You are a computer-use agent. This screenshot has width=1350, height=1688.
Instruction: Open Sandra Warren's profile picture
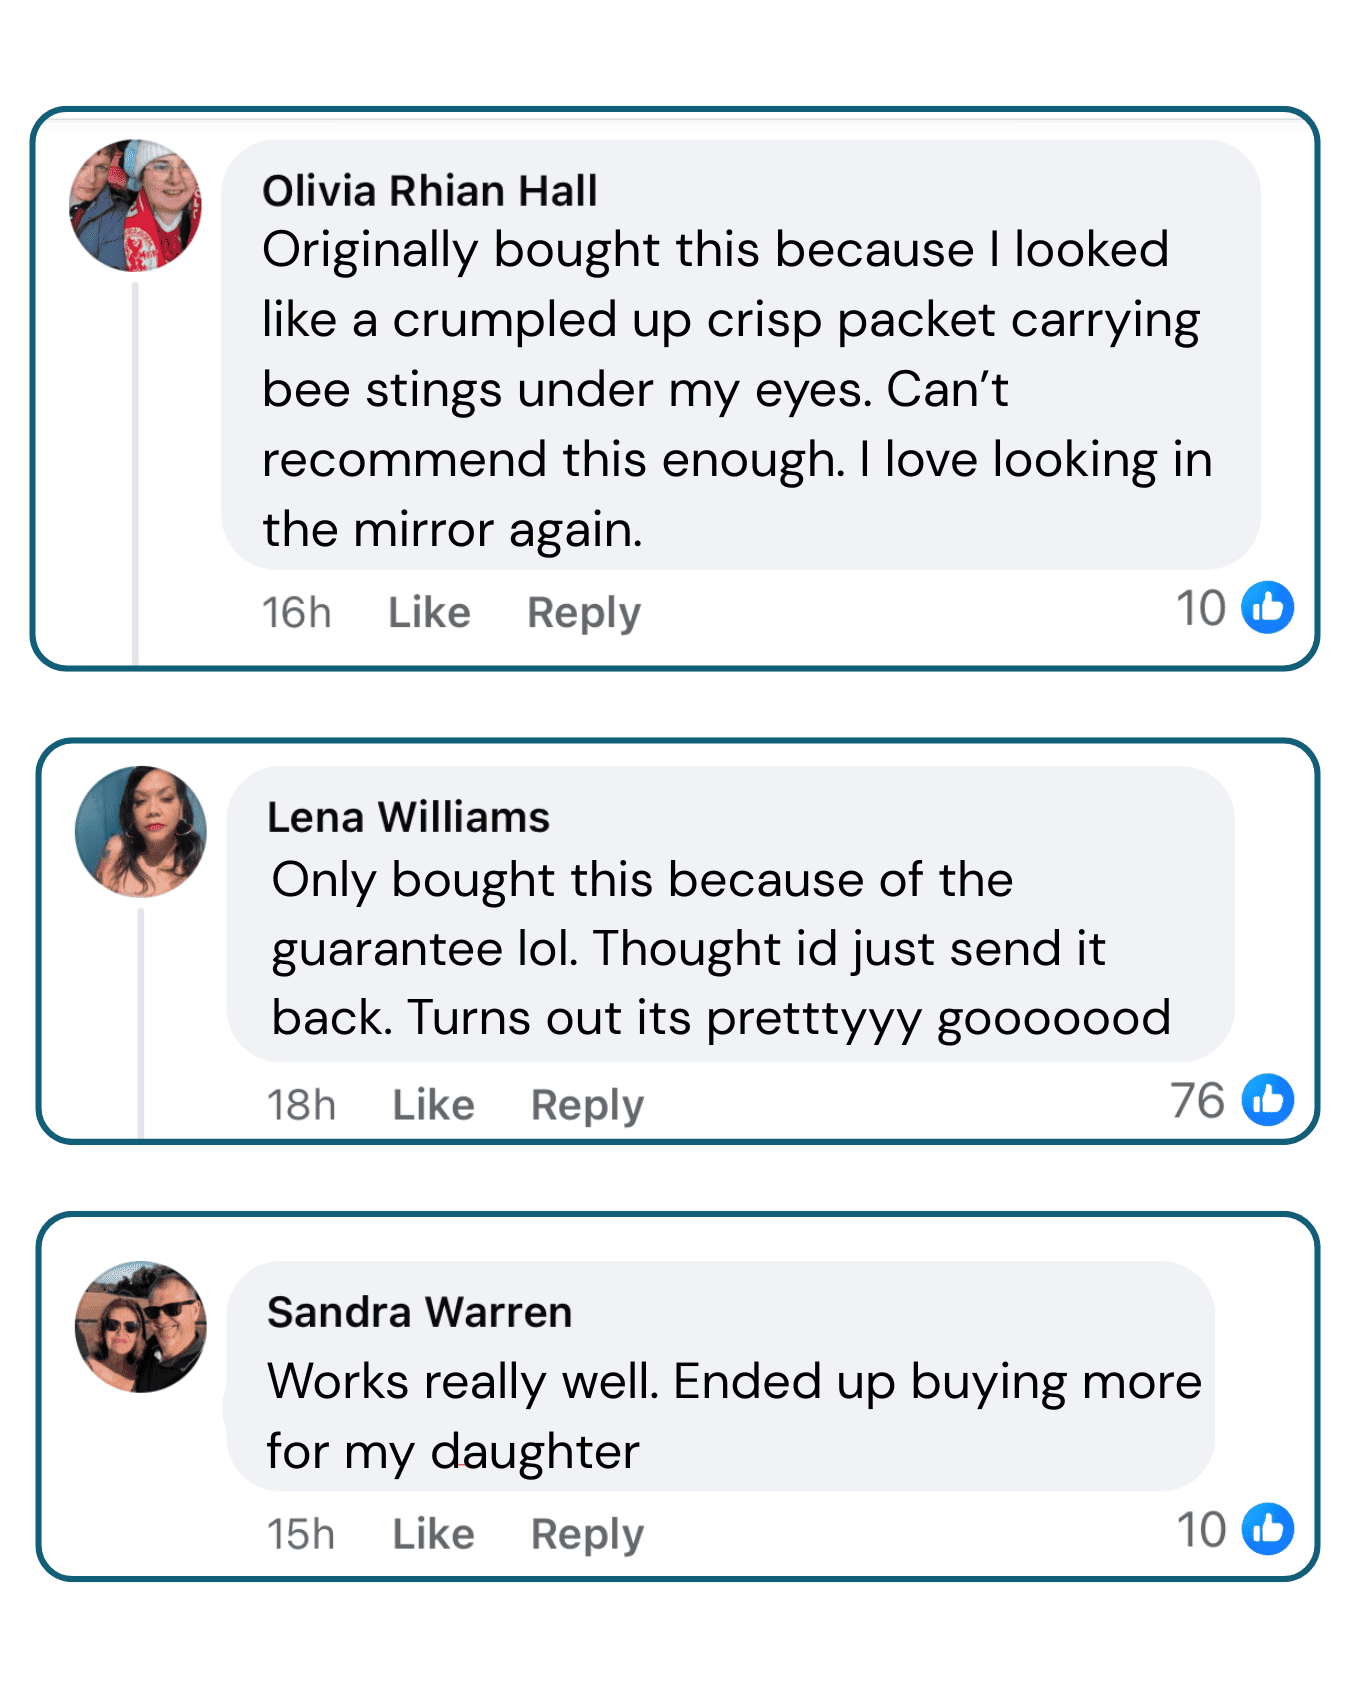coord(141,1327)
